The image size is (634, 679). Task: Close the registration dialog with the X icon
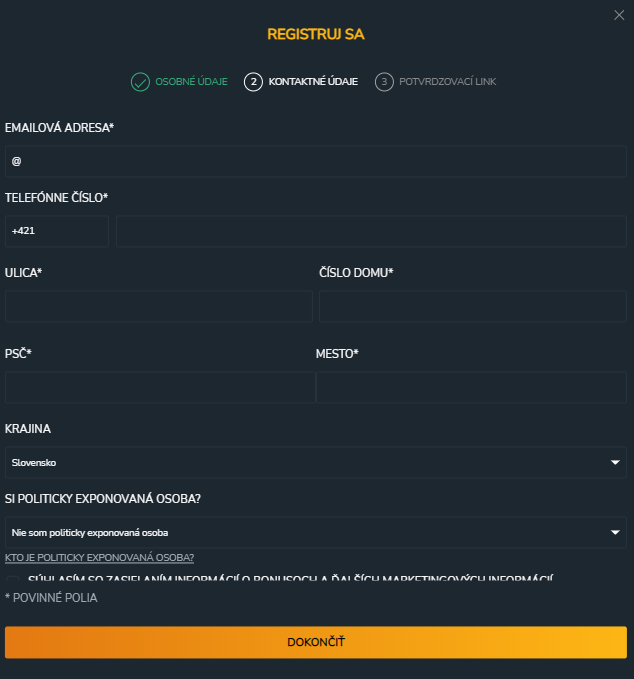618,14
